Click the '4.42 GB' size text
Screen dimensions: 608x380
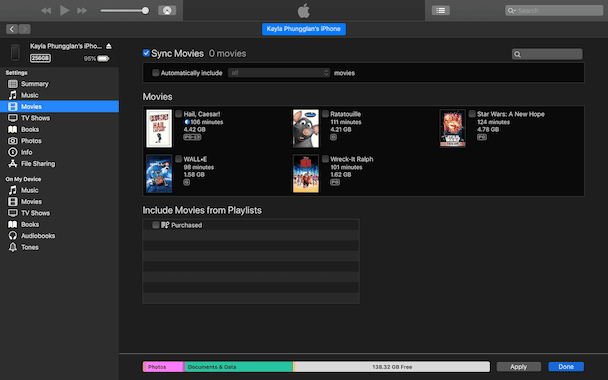point(195,130)
